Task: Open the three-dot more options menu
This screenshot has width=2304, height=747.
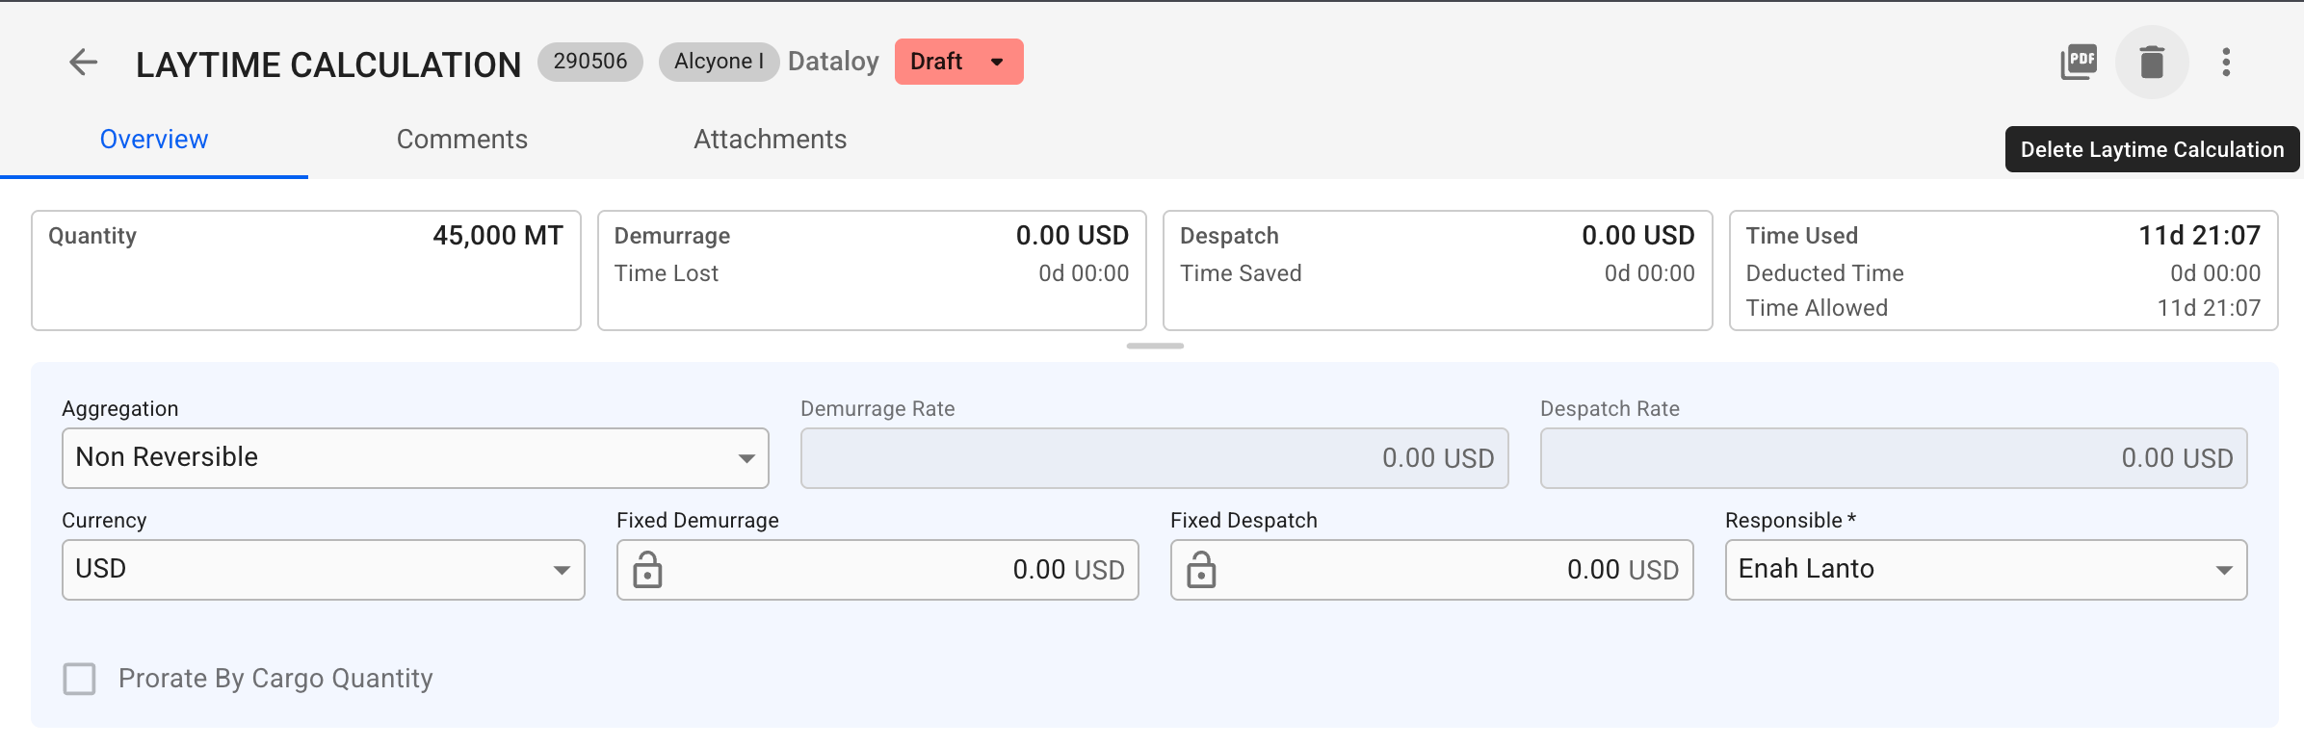Action: (2226, 62)
